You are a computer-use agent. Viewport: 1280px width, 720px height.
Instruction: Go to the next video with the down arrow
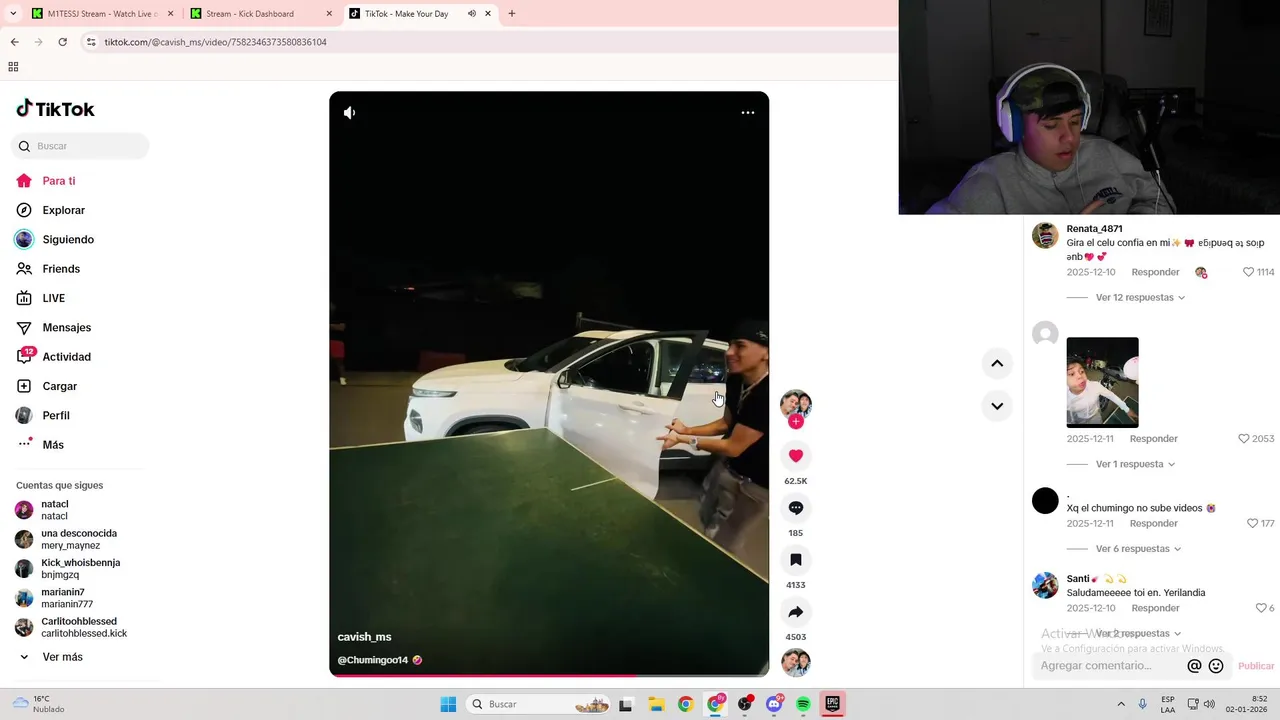click(x=997, y=406)
